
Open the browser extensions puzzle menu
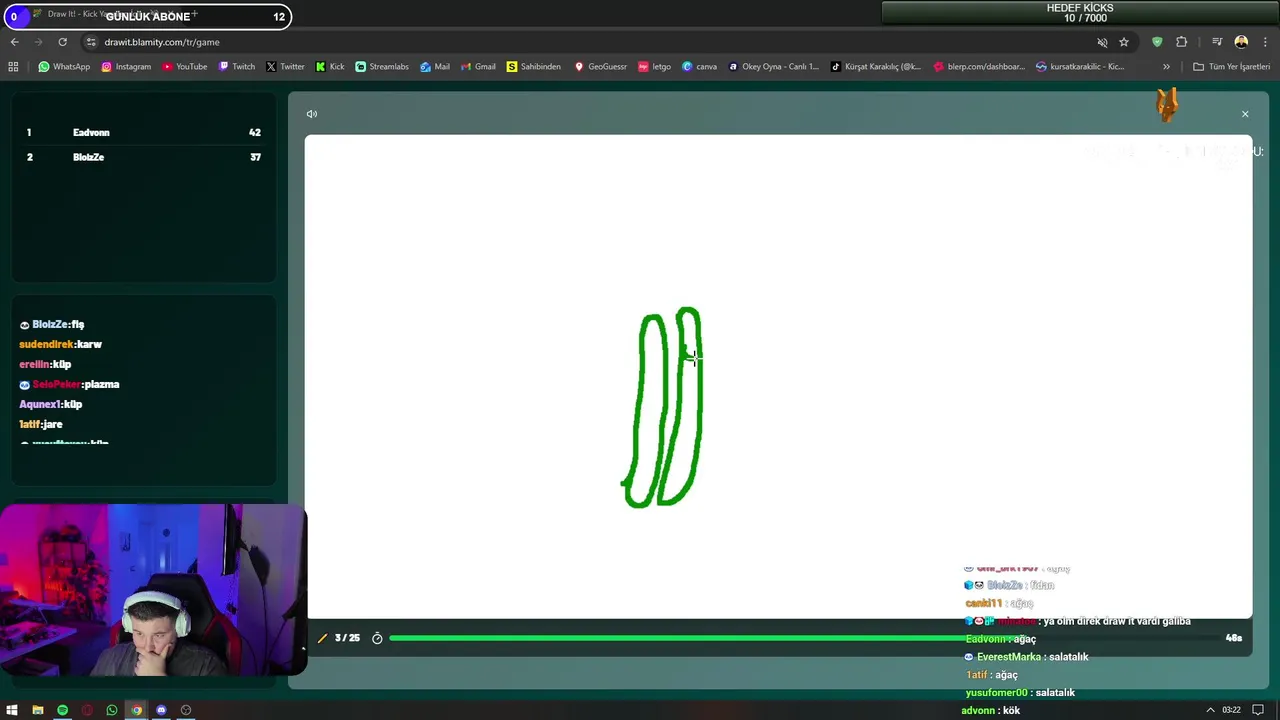(x=1181, y=42)
